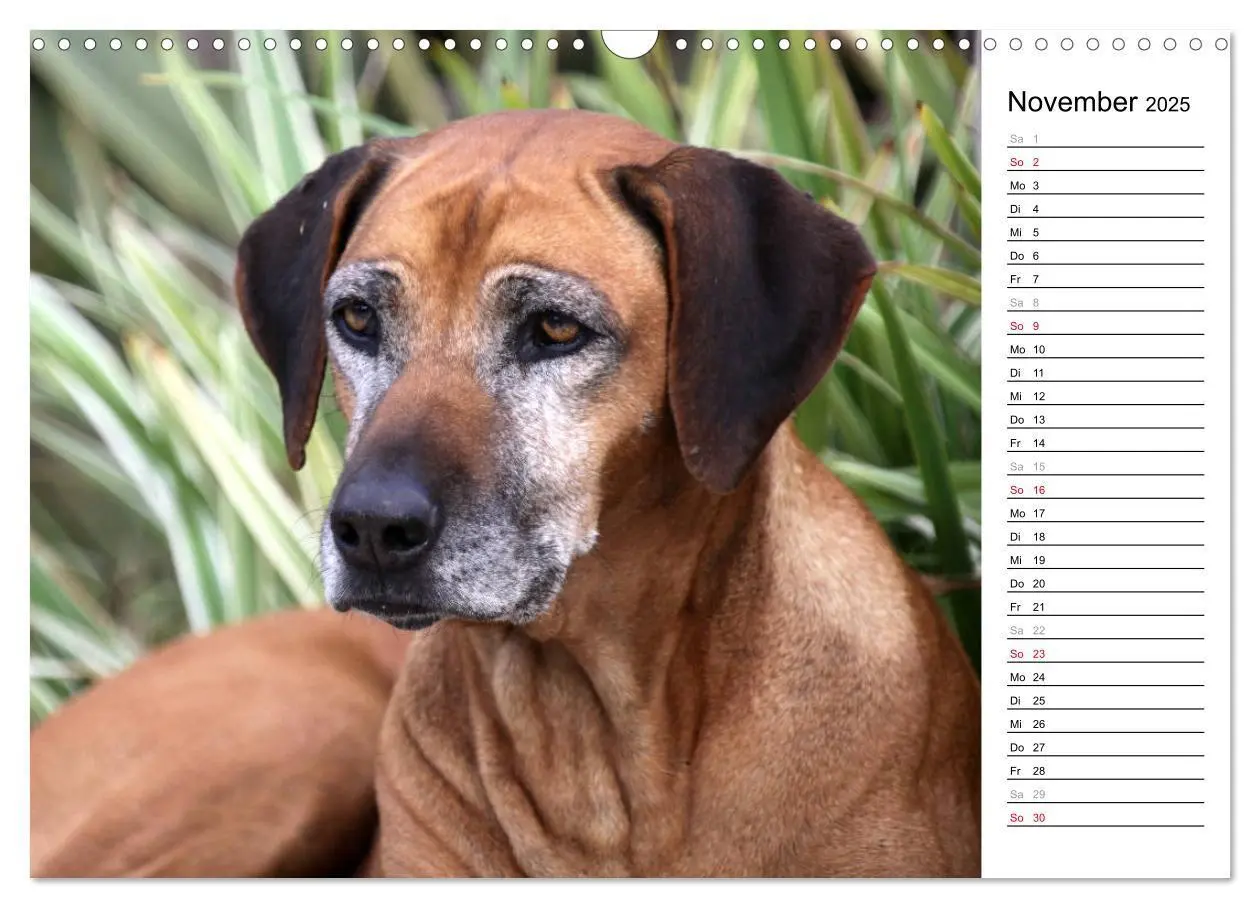This screenshot has width=1260, height=908.
Task: Select the Di 11 date row
Action: tap(1105, 373)
